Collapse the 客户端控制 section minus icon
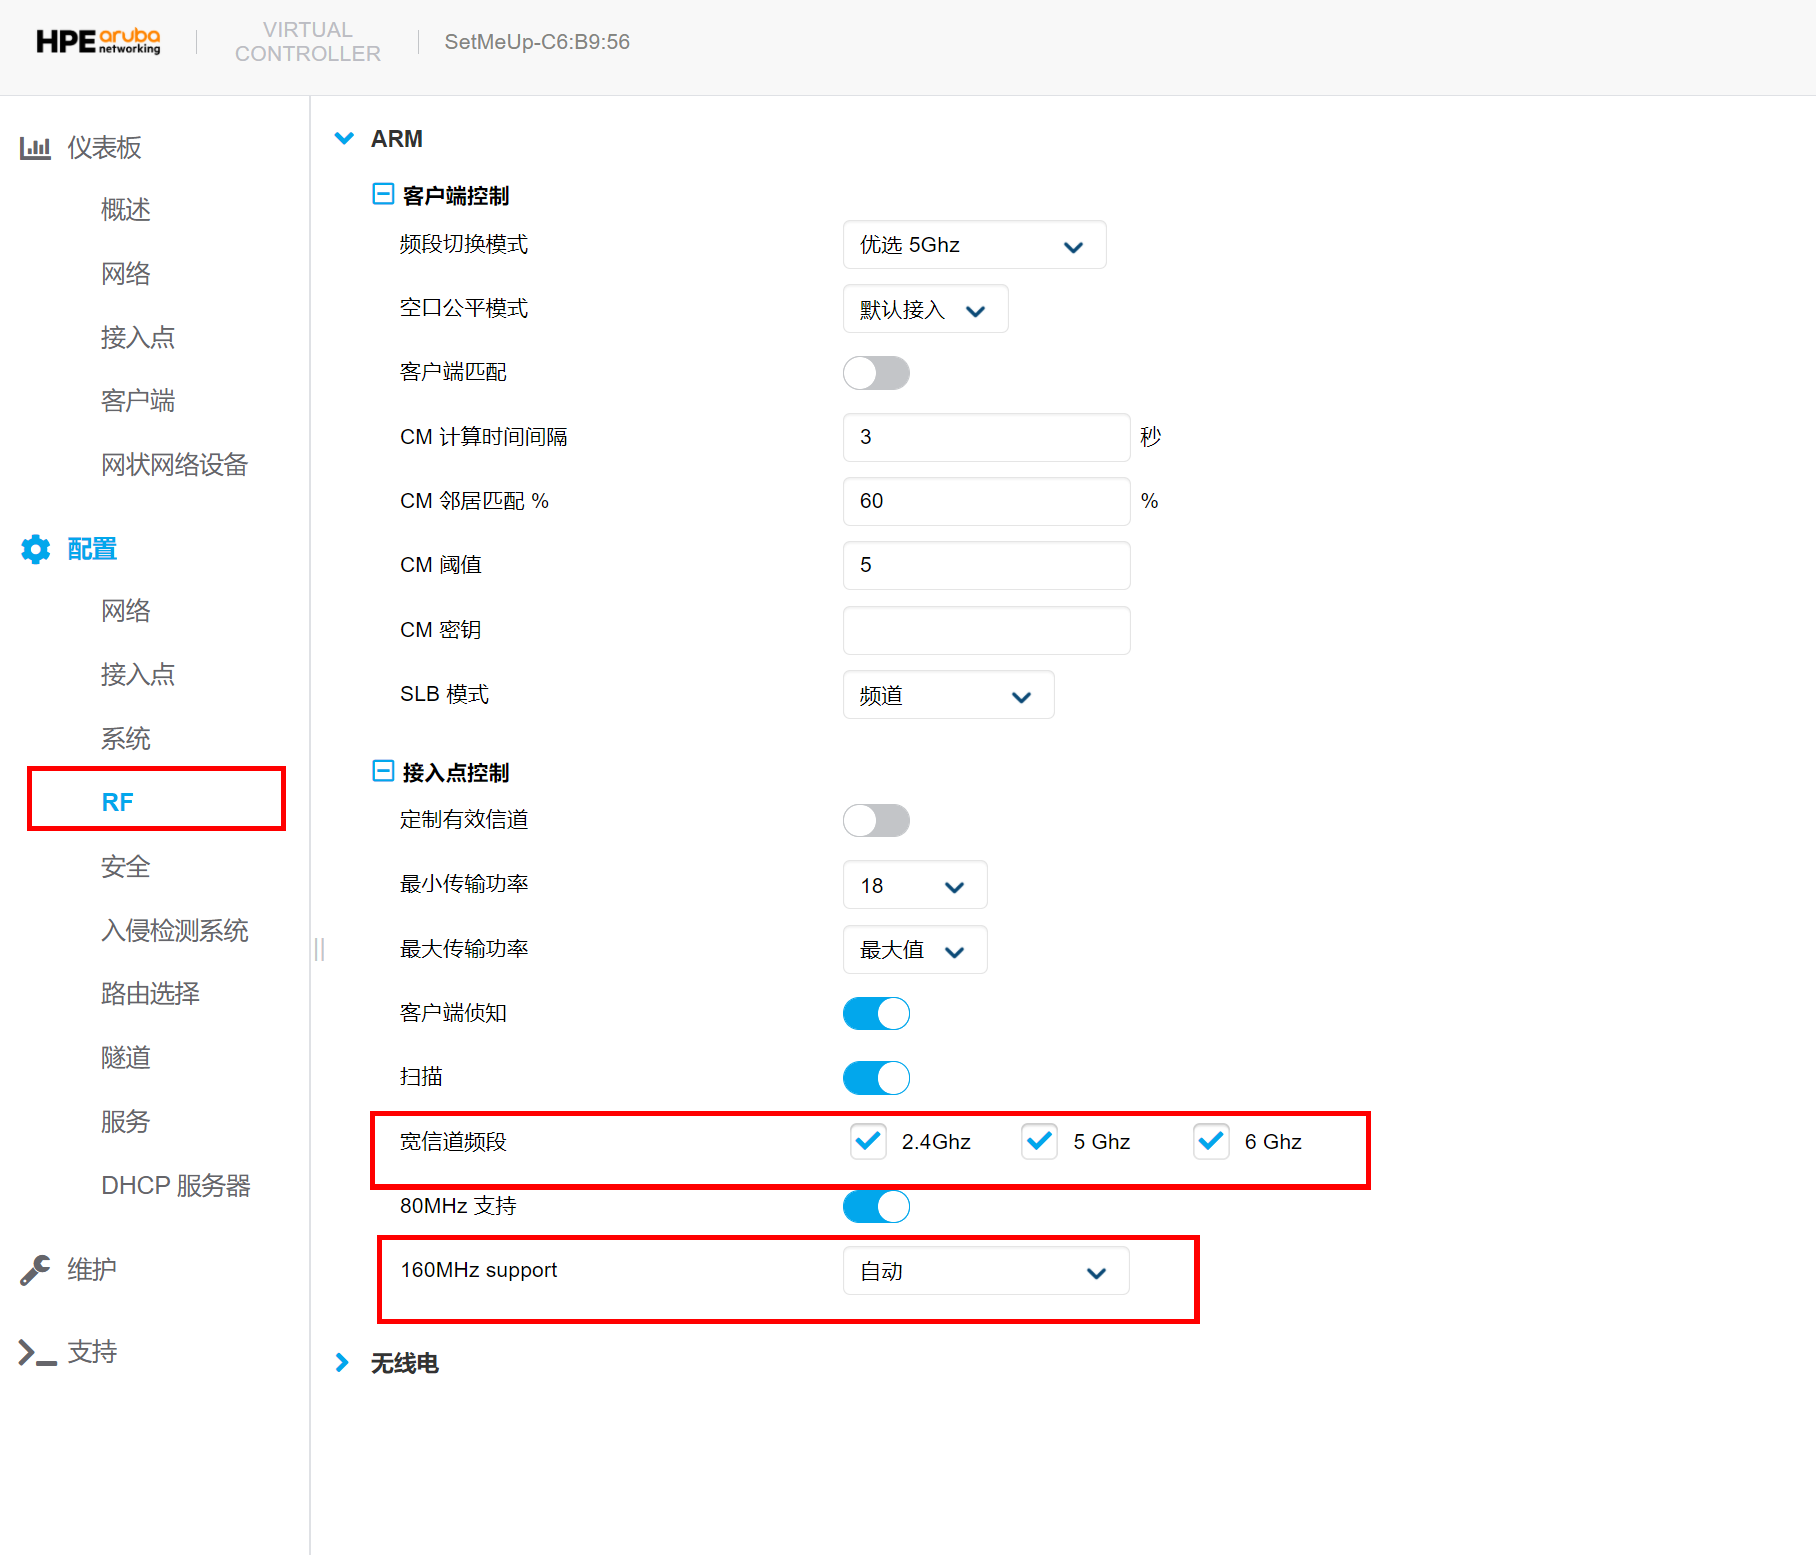The width and height of the screenshot is (1816, 1555). click(383, 194)
